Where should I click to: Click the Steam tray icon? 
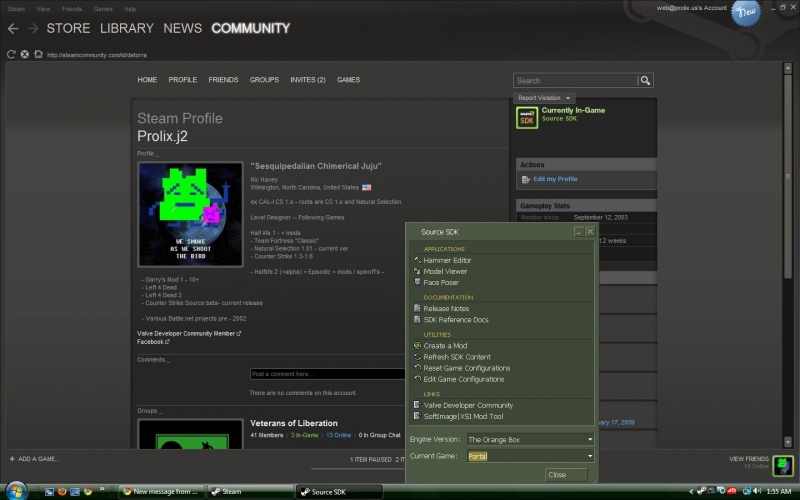[x=702, y=491]
